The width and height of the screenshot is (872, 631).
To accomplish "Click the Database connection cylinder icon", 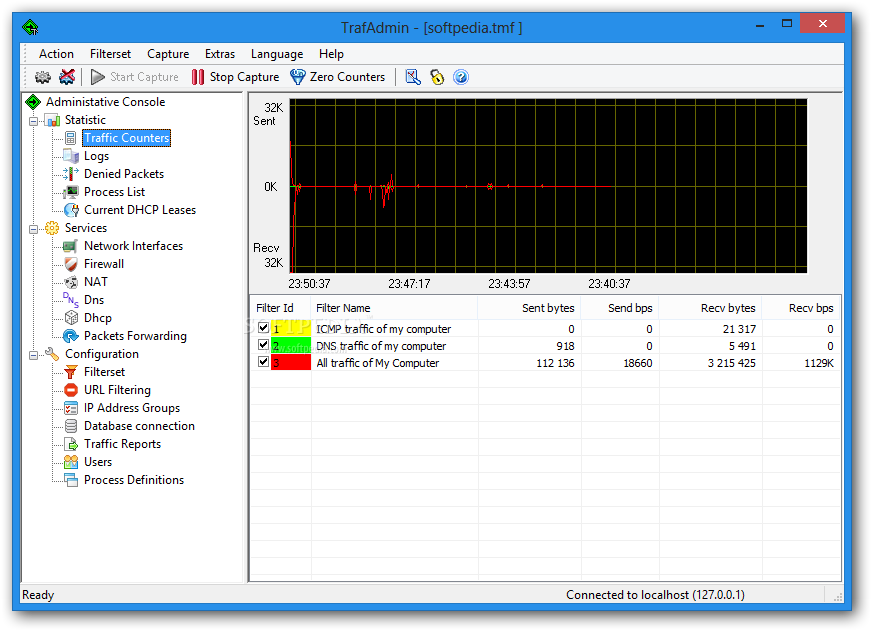I will [x=71, y=426].
